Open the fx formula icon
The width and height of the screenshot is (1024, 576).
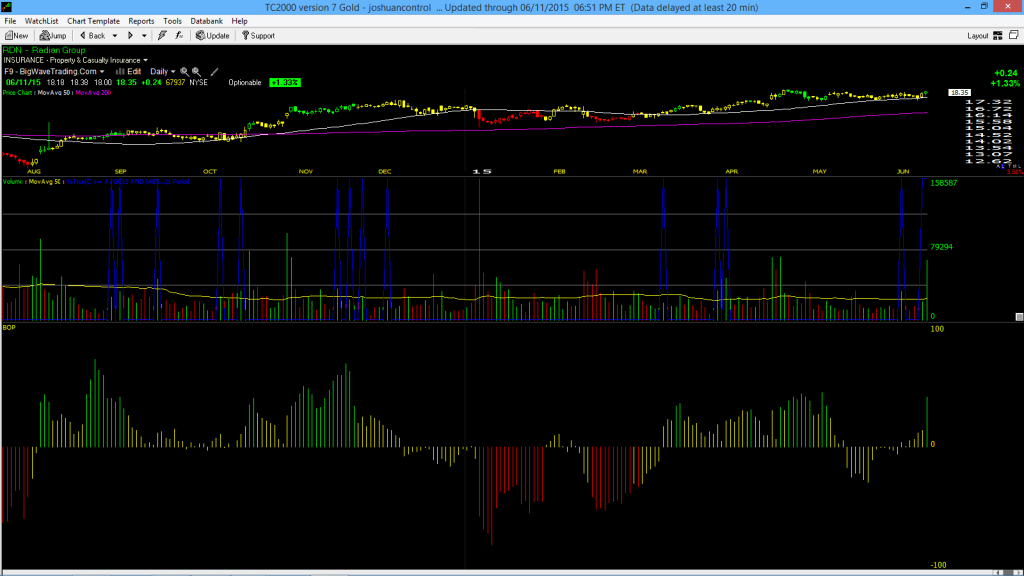click(x=179, y=36)
